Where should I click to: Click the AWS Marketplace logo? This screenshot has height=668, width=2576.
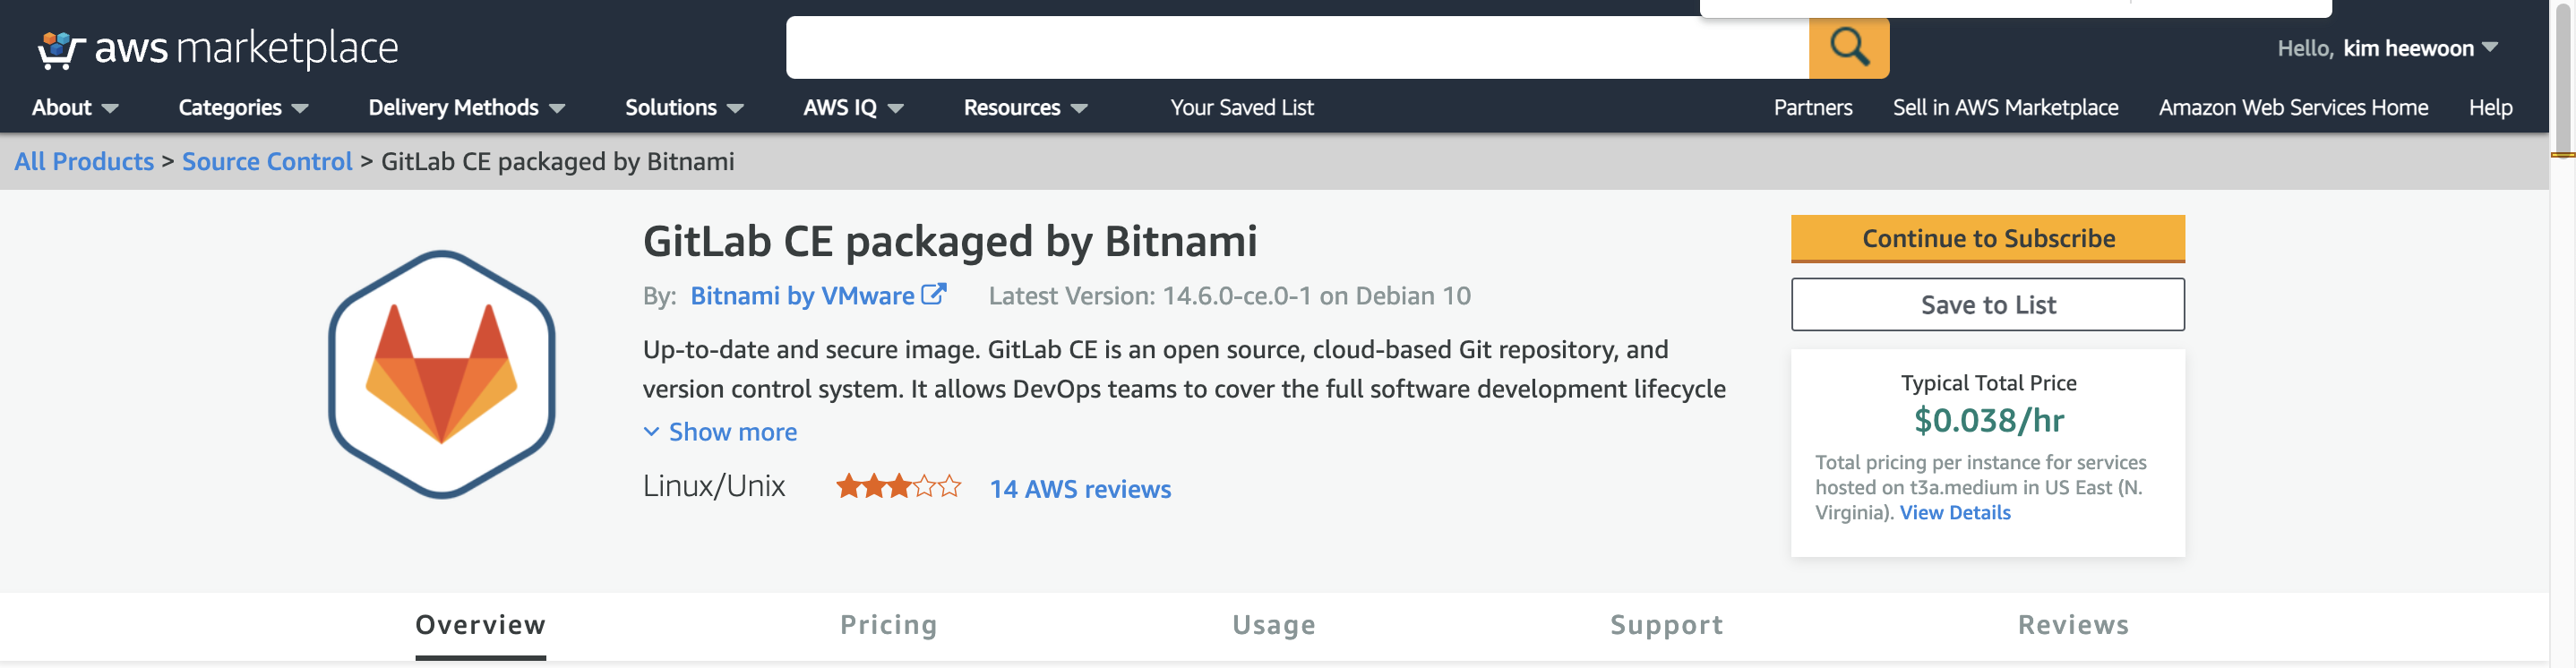coord(217,48)
